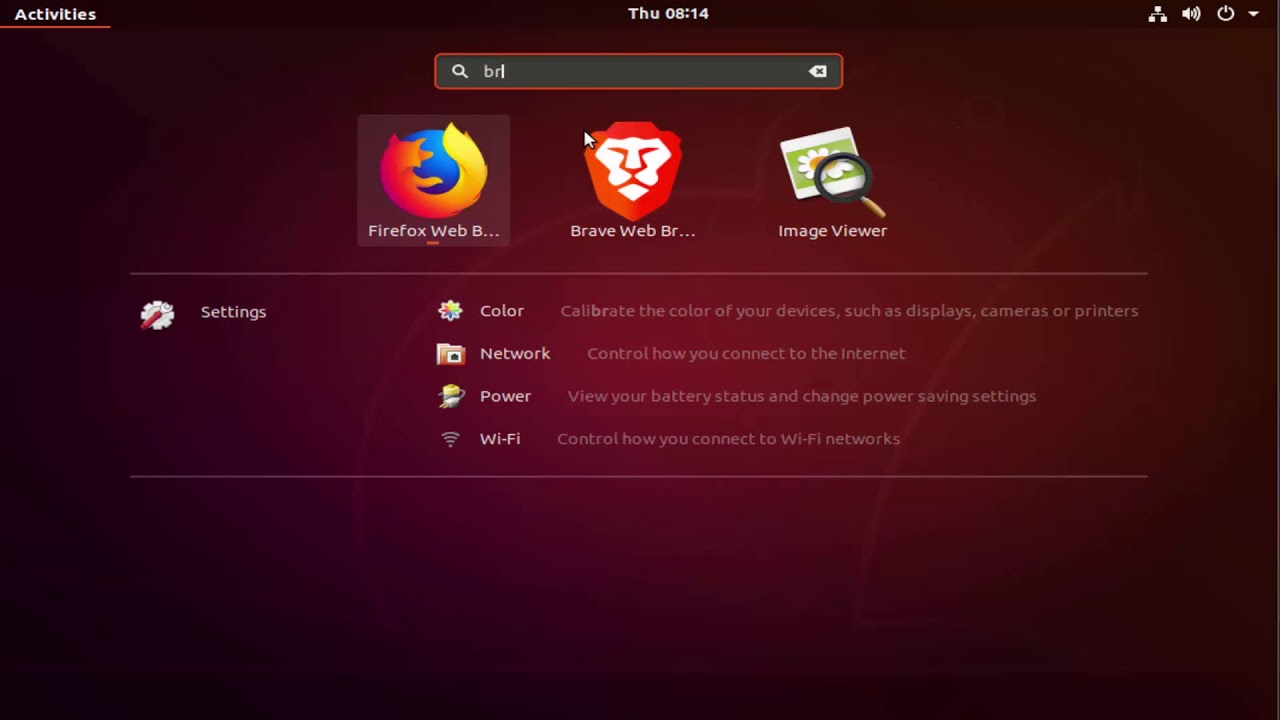Select the Color search result
The image size is (1280, 720).
(x=789, y=311)
